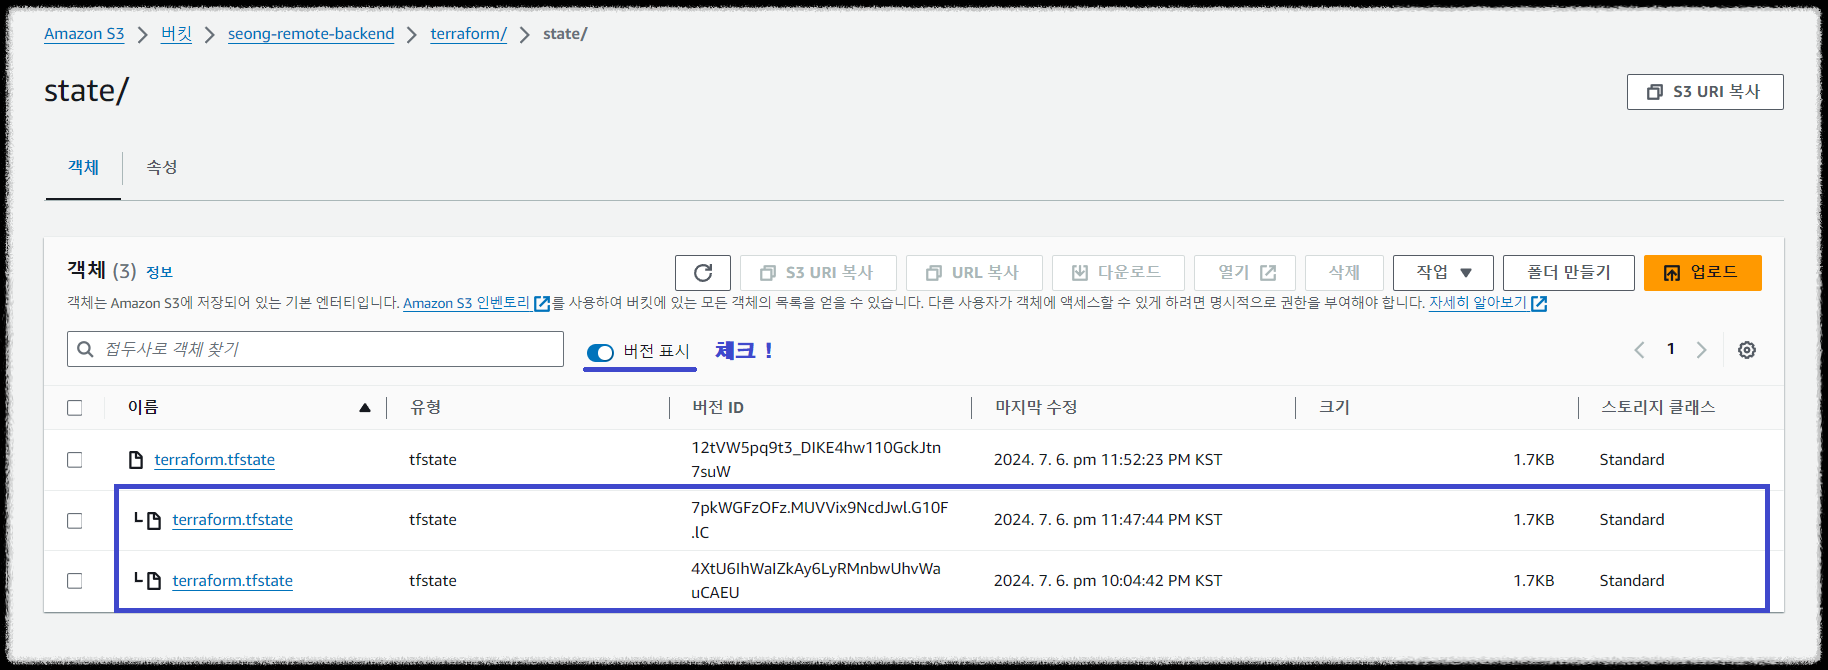The width and height of the screenshot is (1828, 670).
Task: Click the 버전 ID column header
Action: coord(718,408)
